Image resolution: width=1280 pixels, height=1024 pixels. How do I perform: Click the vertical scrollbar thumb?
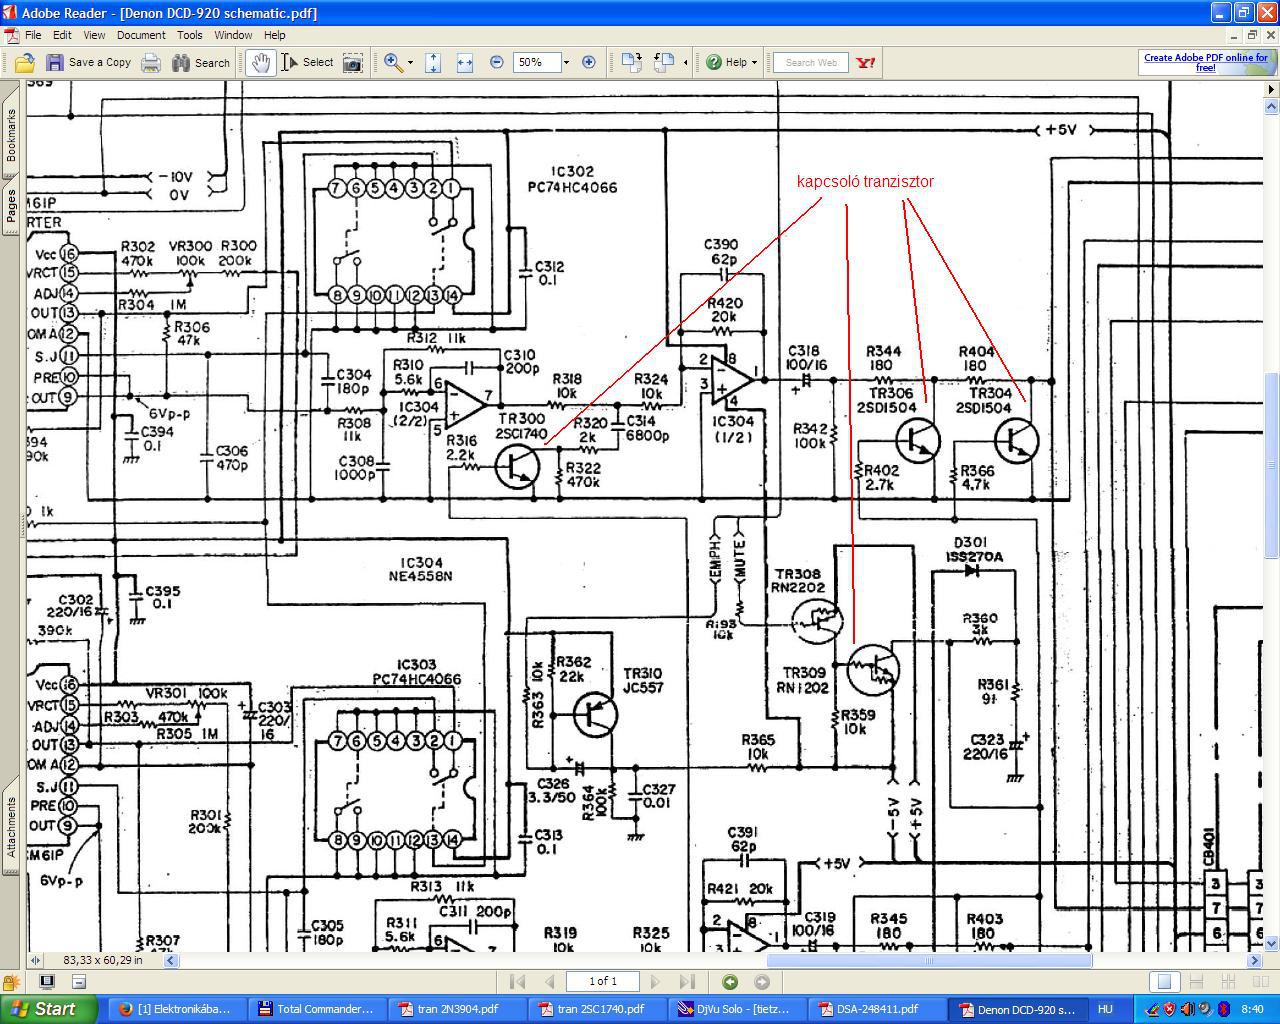(x=1272, y=465)
